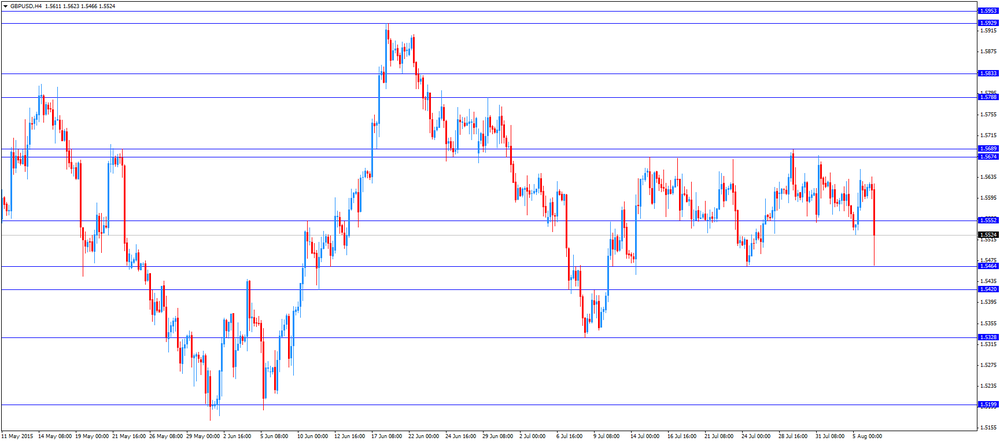Click the 22 Jun 00:00 time label

click(423, 436)
